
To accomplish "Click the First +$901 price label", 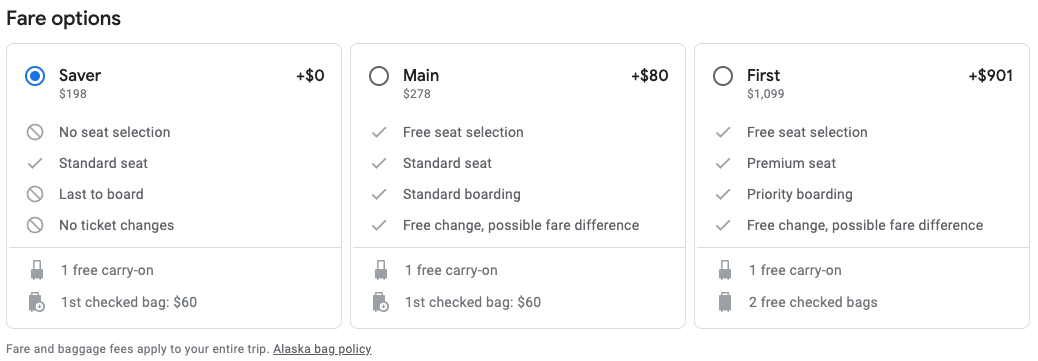I will pyautogui.click(x=990, y=76).
